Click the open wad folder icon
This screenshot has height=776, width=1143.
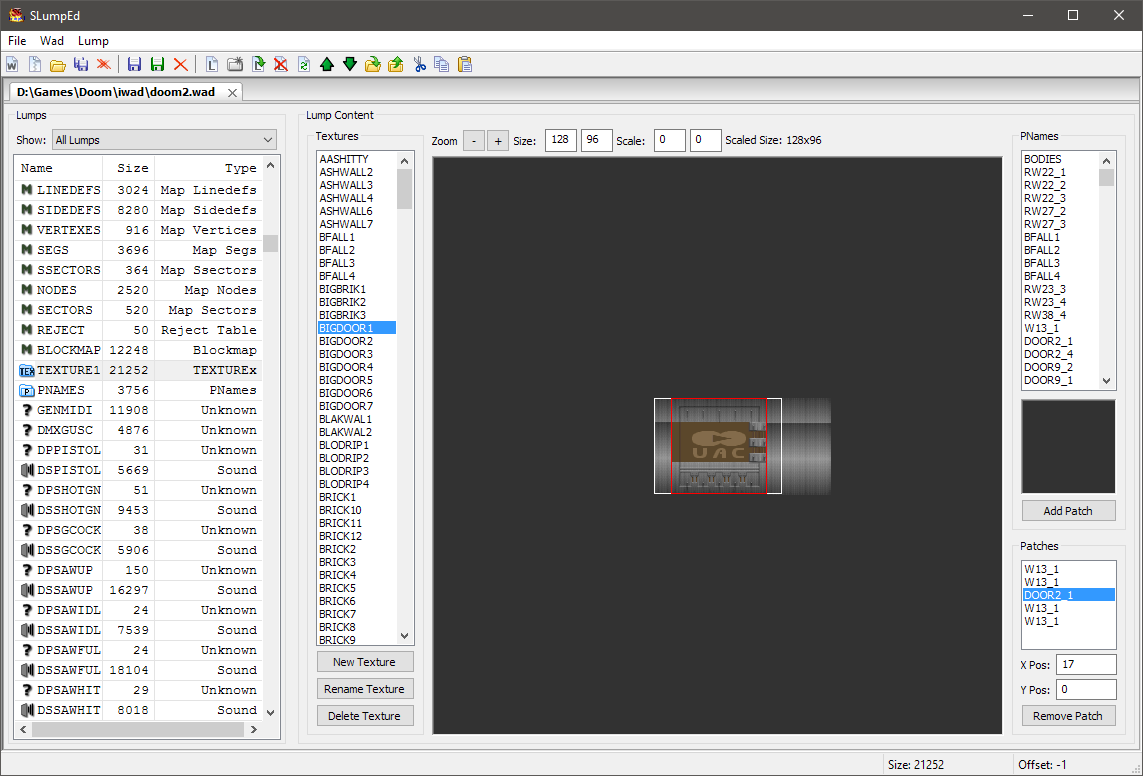click(58, 64)
